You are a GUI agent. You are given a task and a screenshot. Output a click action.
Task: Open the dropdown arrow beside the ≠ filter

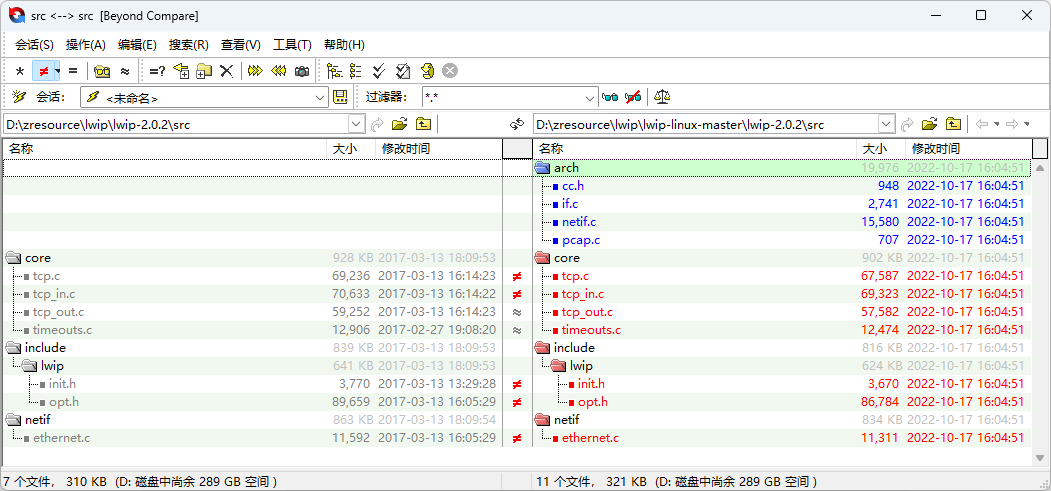(58, 71)
